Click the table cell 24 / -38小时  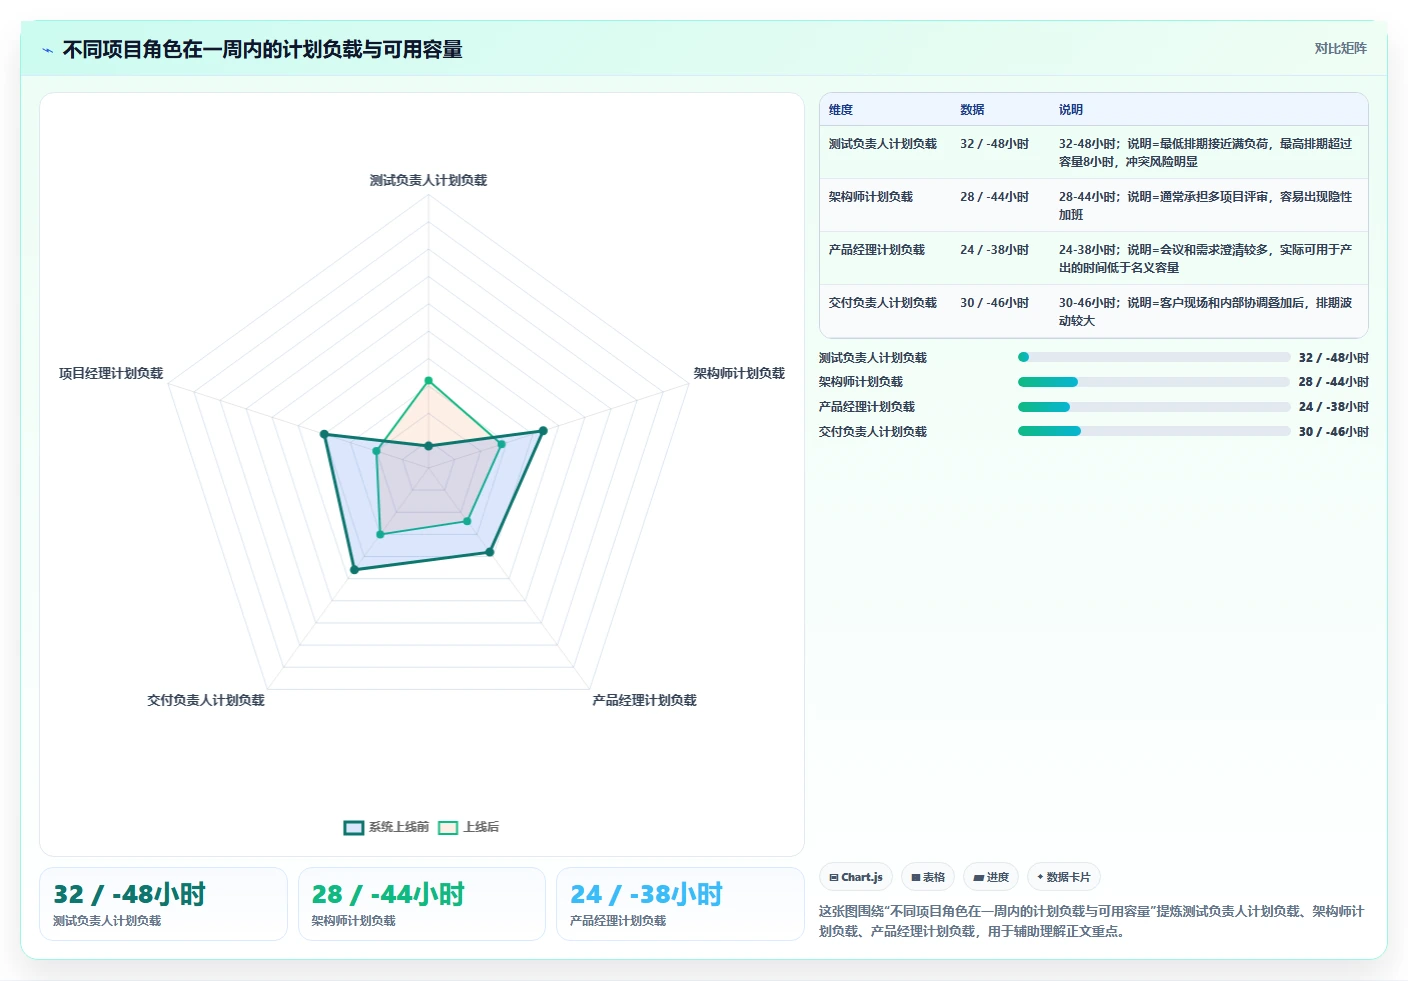pyautogui.click(x=994, y=250)
